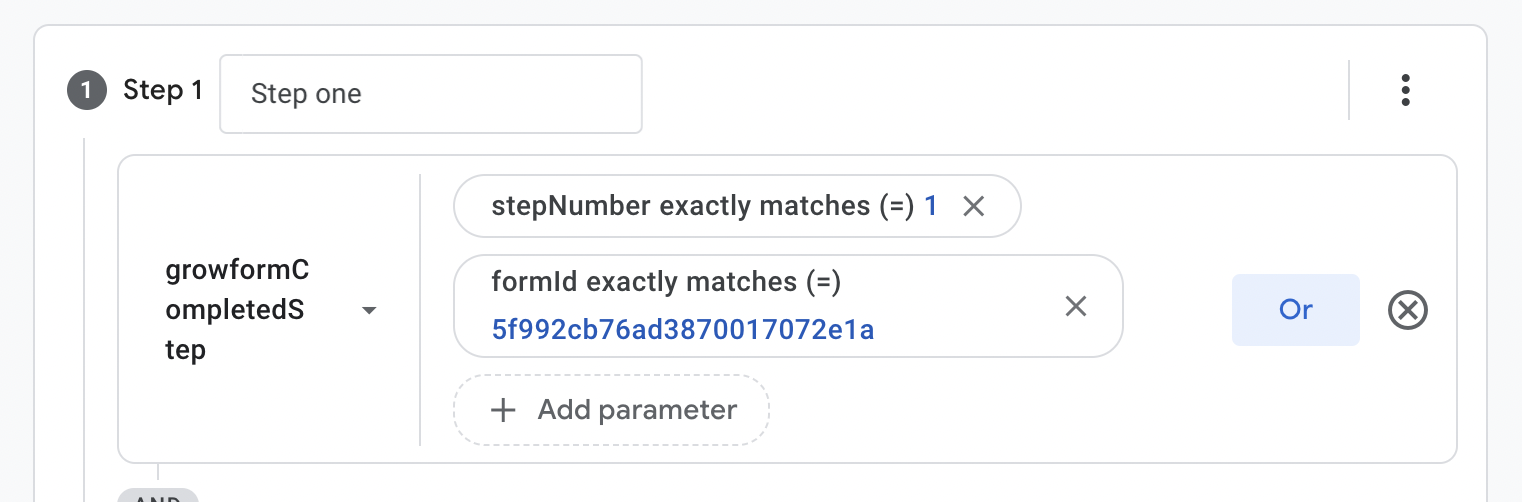The image size is (1522, 502).
Task: Click the stepNumber value 1
Action: pos(930,206)
